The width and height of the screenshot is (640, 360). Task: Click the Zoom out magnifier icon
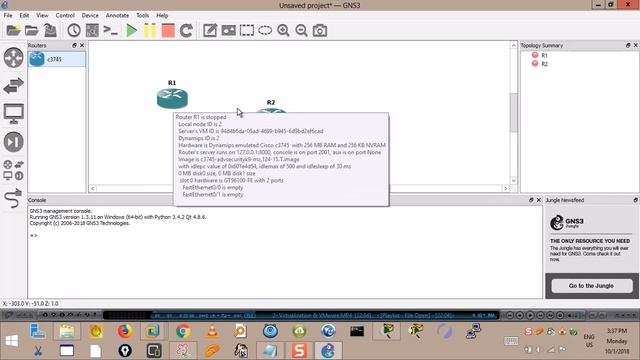tap(301, 30)
